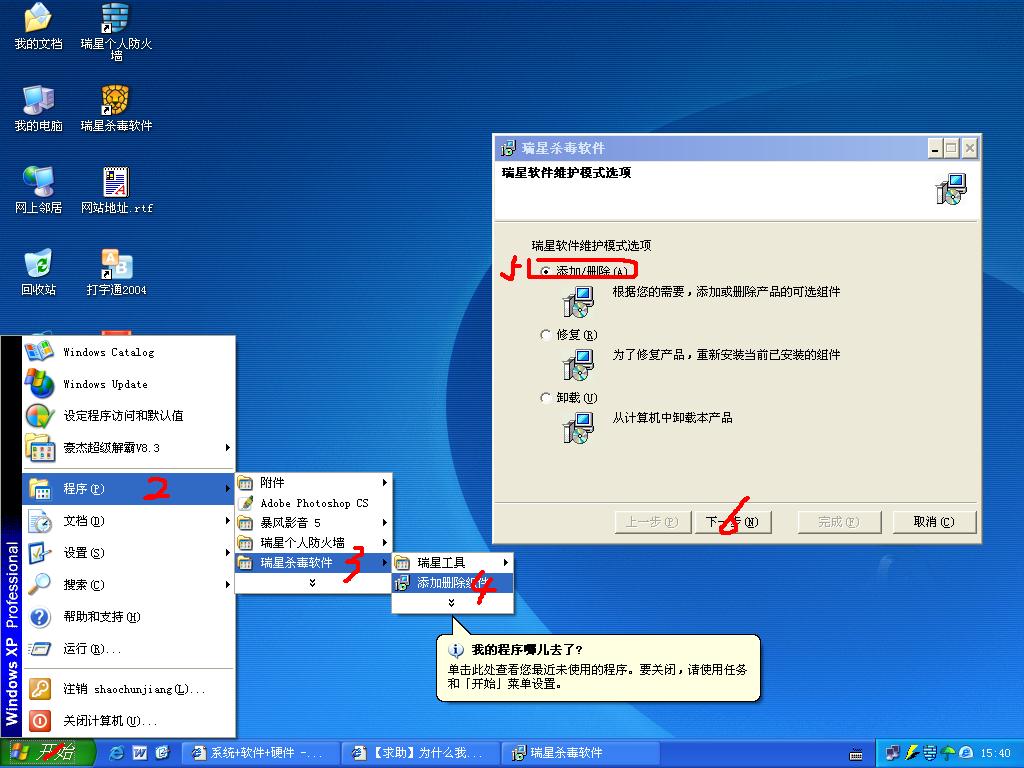
Task: Expand the 瑞星工具 submenu arrow
Action: 505,562
